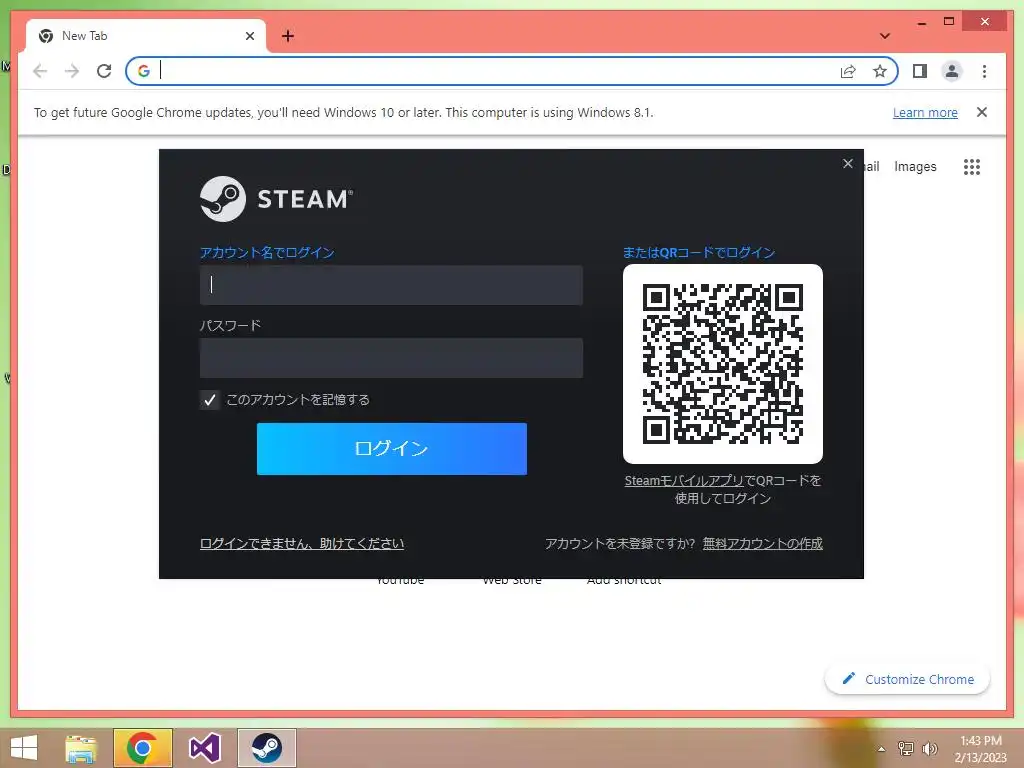1024x768 pixels.
Task: Click the Customize Chrome button
Action: pyautogui.click(x=908, y=679)
